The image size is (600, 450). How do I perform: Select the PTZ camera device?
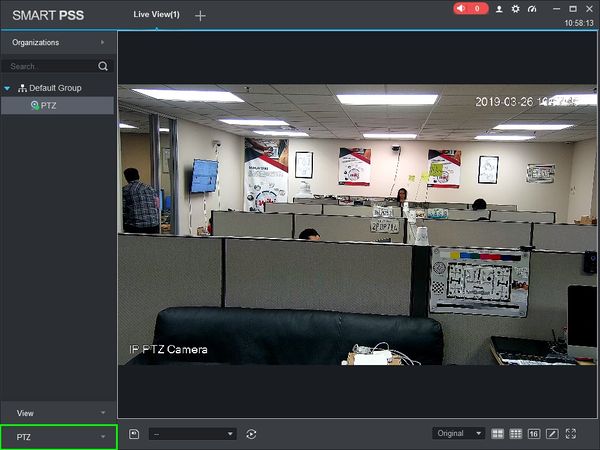pos(57,106)
